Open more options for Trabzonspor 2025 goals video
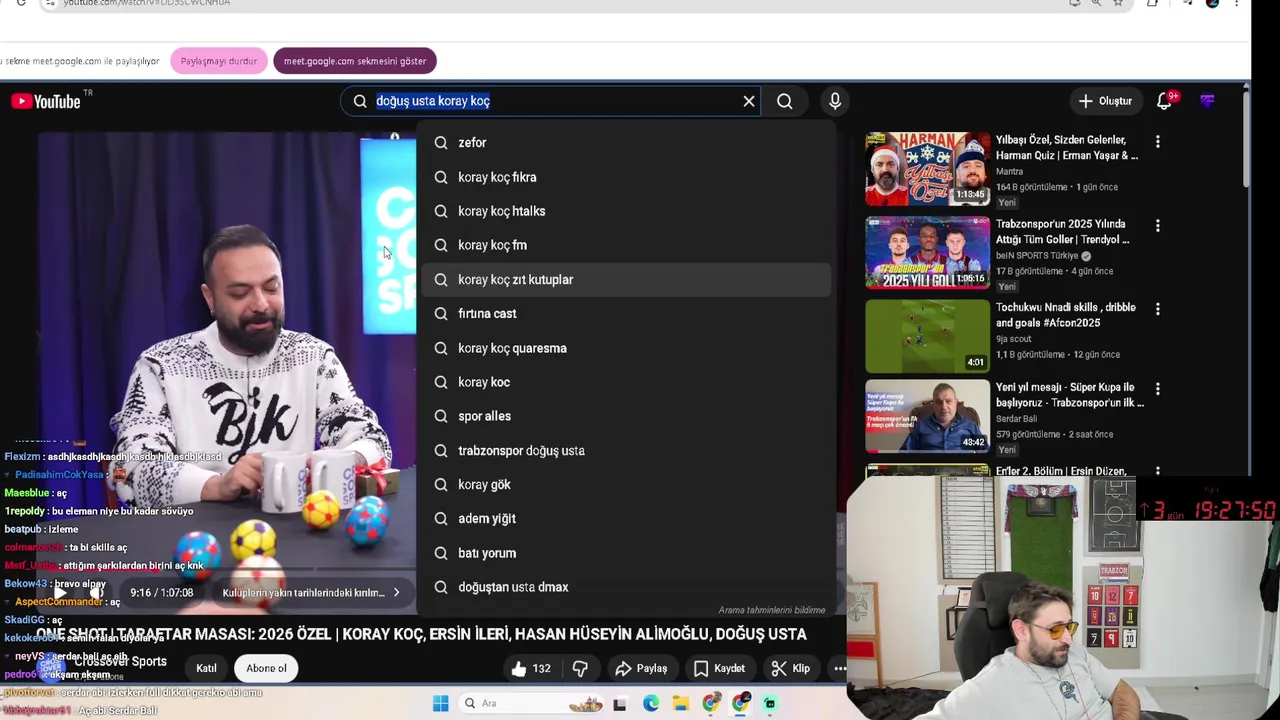This screenshot has height=720, width=1280. [1158, 226]
